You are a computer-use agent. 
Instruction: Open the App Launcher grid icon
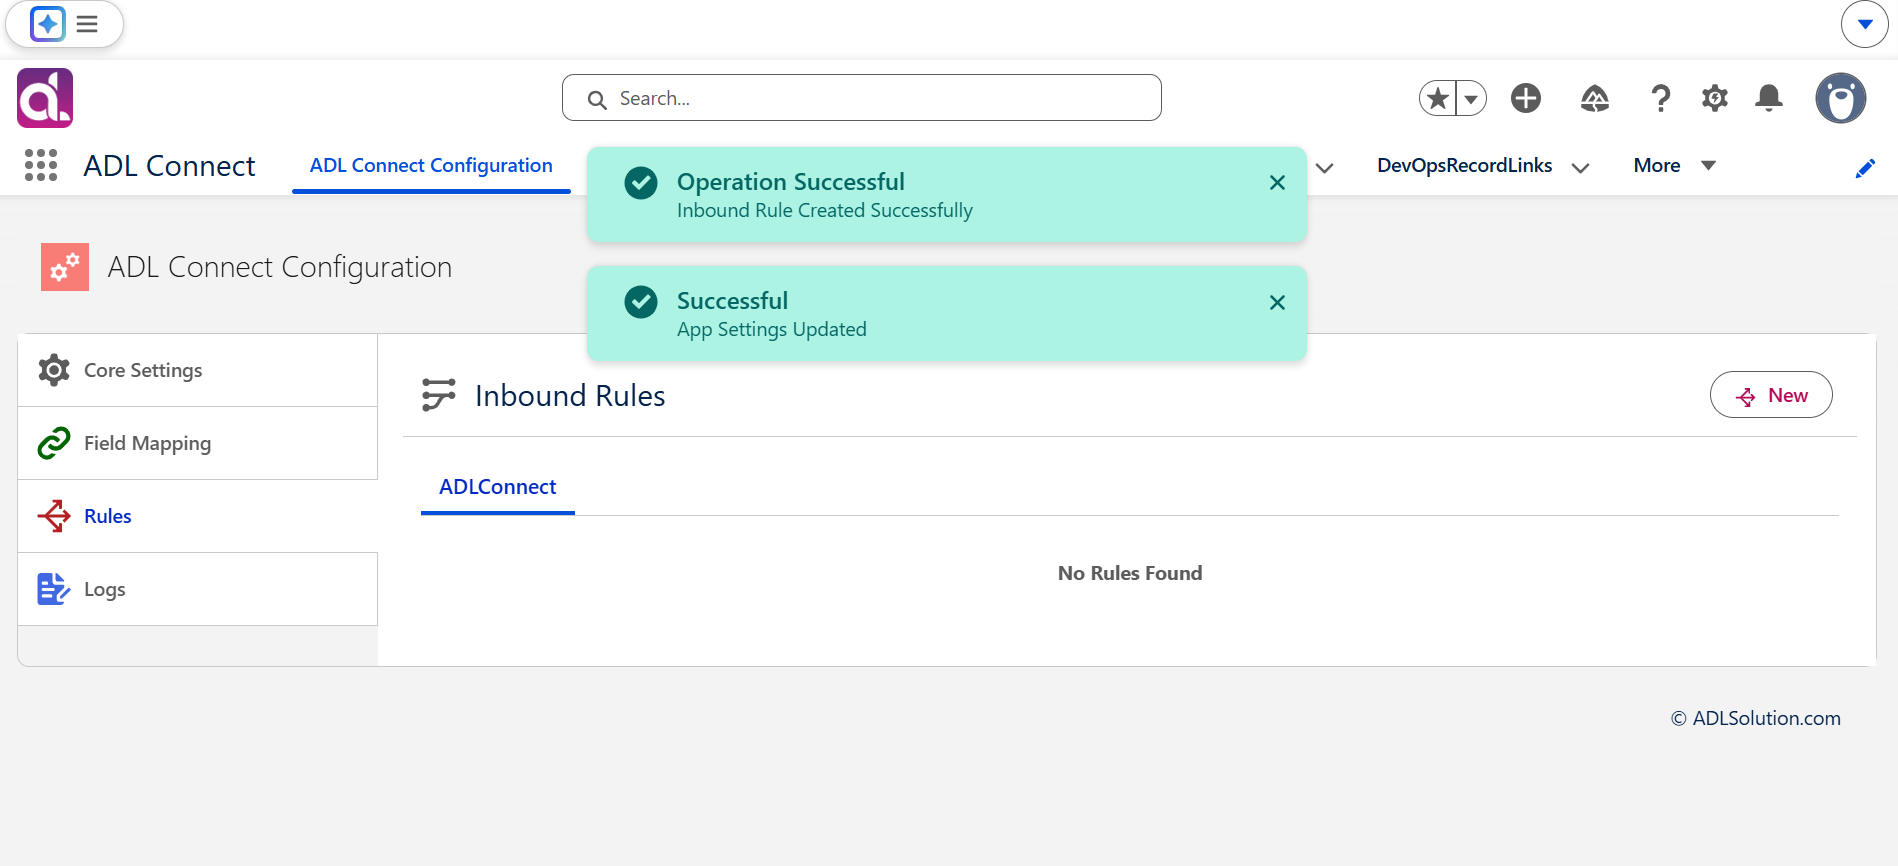click(41, 165)
